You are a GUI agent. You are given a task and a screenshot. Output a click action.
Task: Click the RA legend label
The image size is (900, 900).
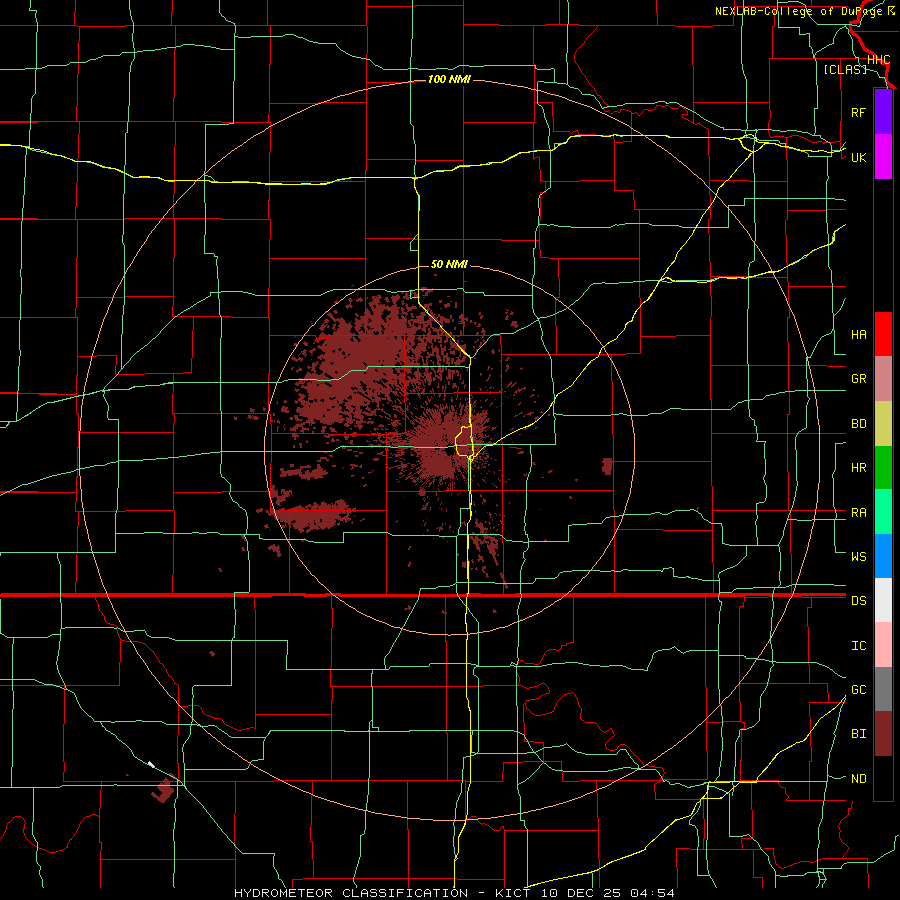click(x=858, y=512)
